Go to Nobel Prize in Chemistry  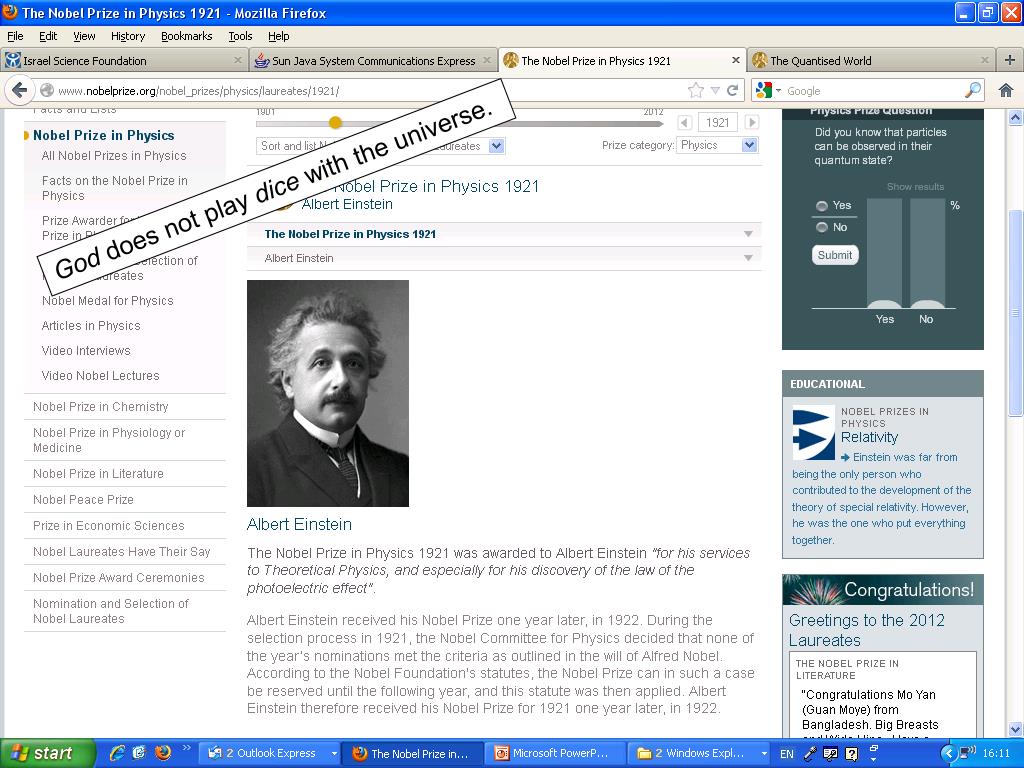pos(101,406)
